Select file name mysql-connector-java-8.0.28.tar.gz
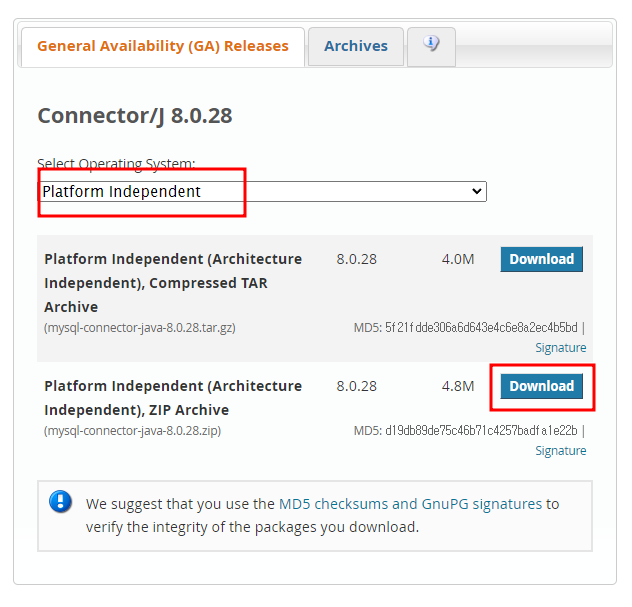Screen dimensions: 632x607 139,327
